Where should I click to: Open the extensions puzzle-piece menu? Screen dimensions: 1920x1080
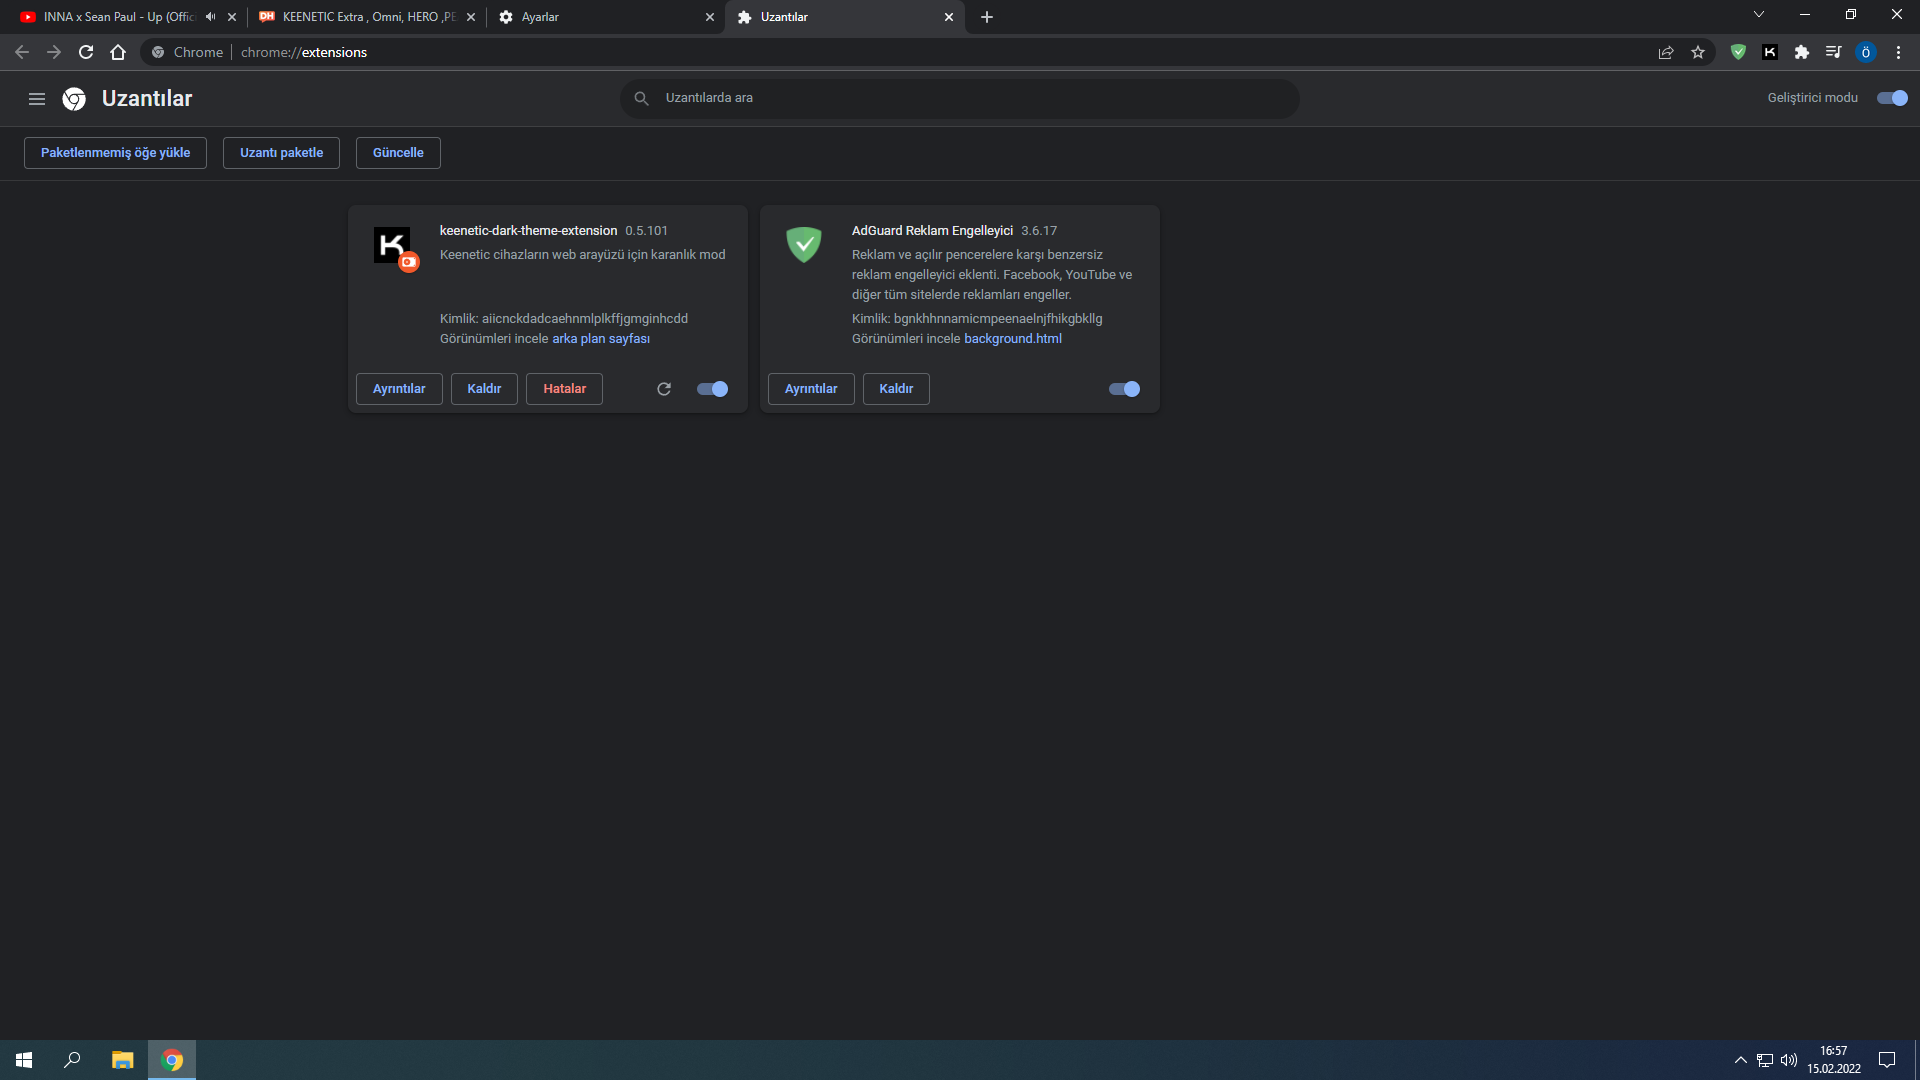click(1802, 52)
